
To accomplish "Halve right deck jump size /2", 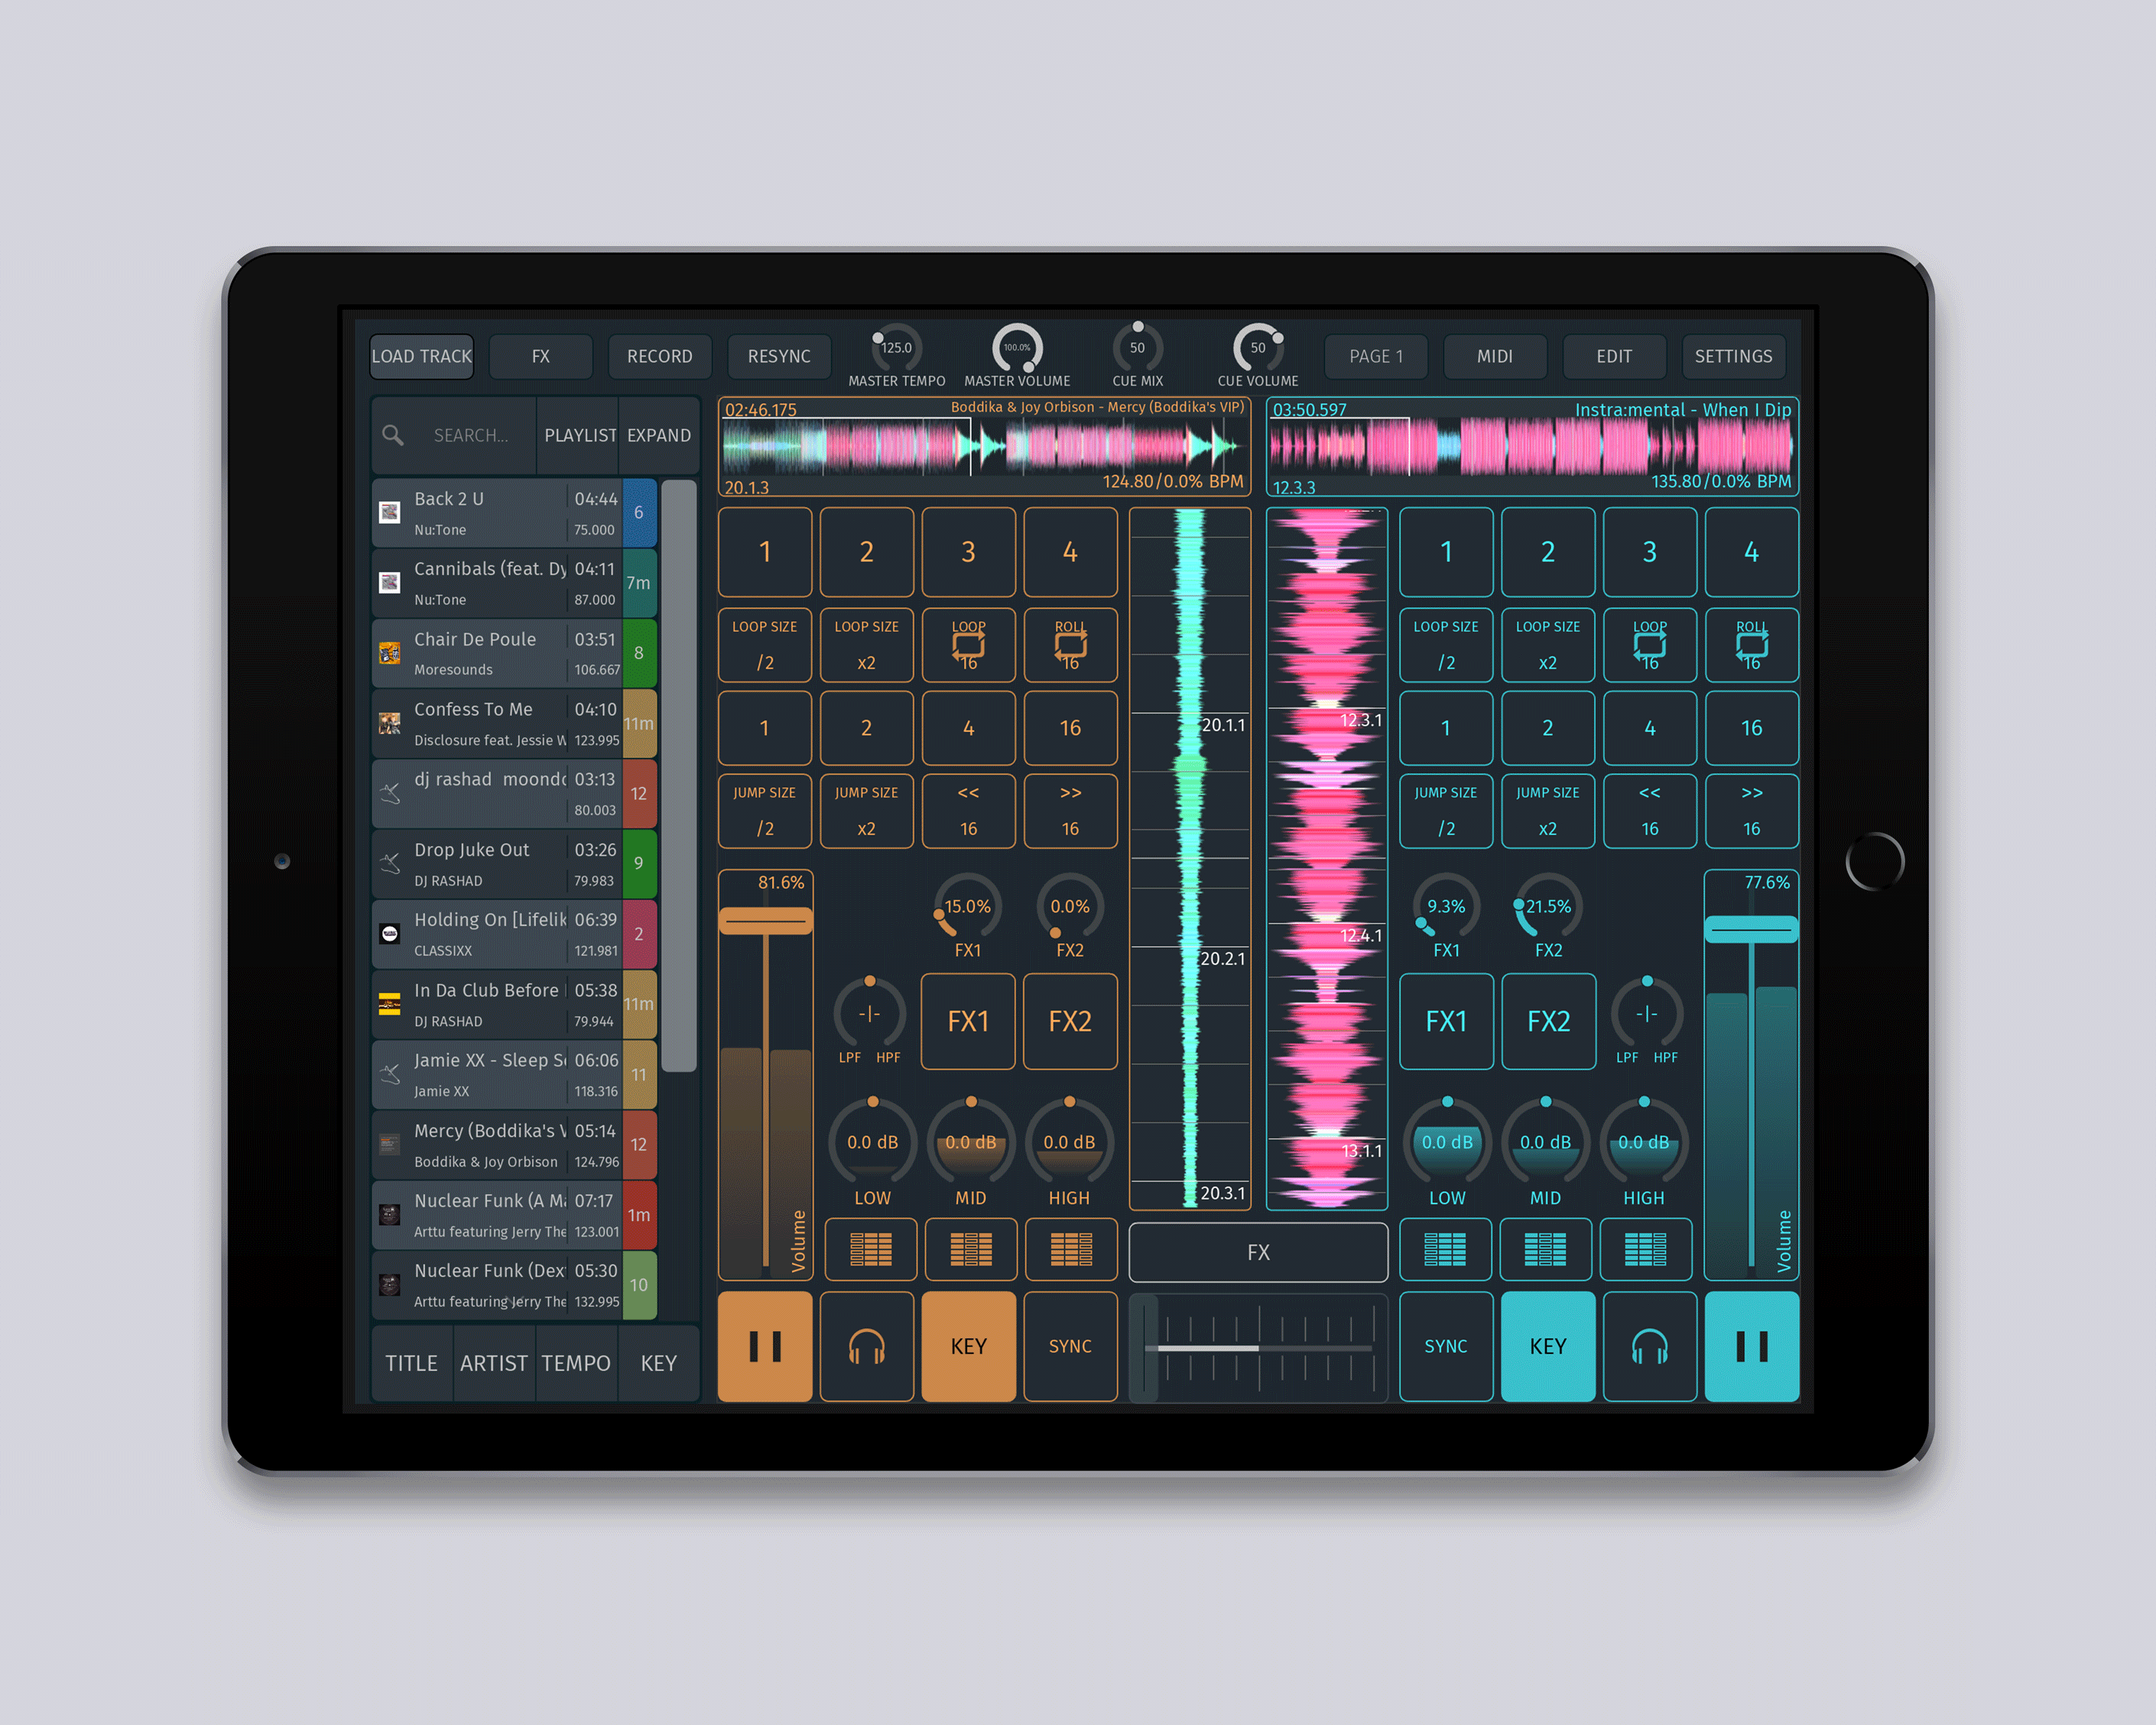I will click(x=1445, y=811).
